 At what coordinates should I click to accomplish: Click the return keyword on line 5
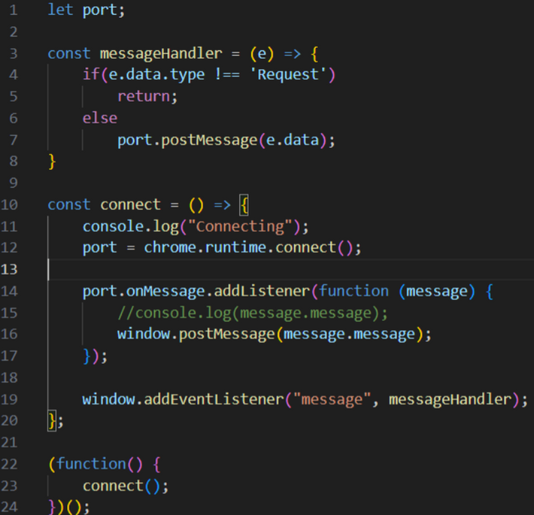pyautogui.click(x=144, y=97)
